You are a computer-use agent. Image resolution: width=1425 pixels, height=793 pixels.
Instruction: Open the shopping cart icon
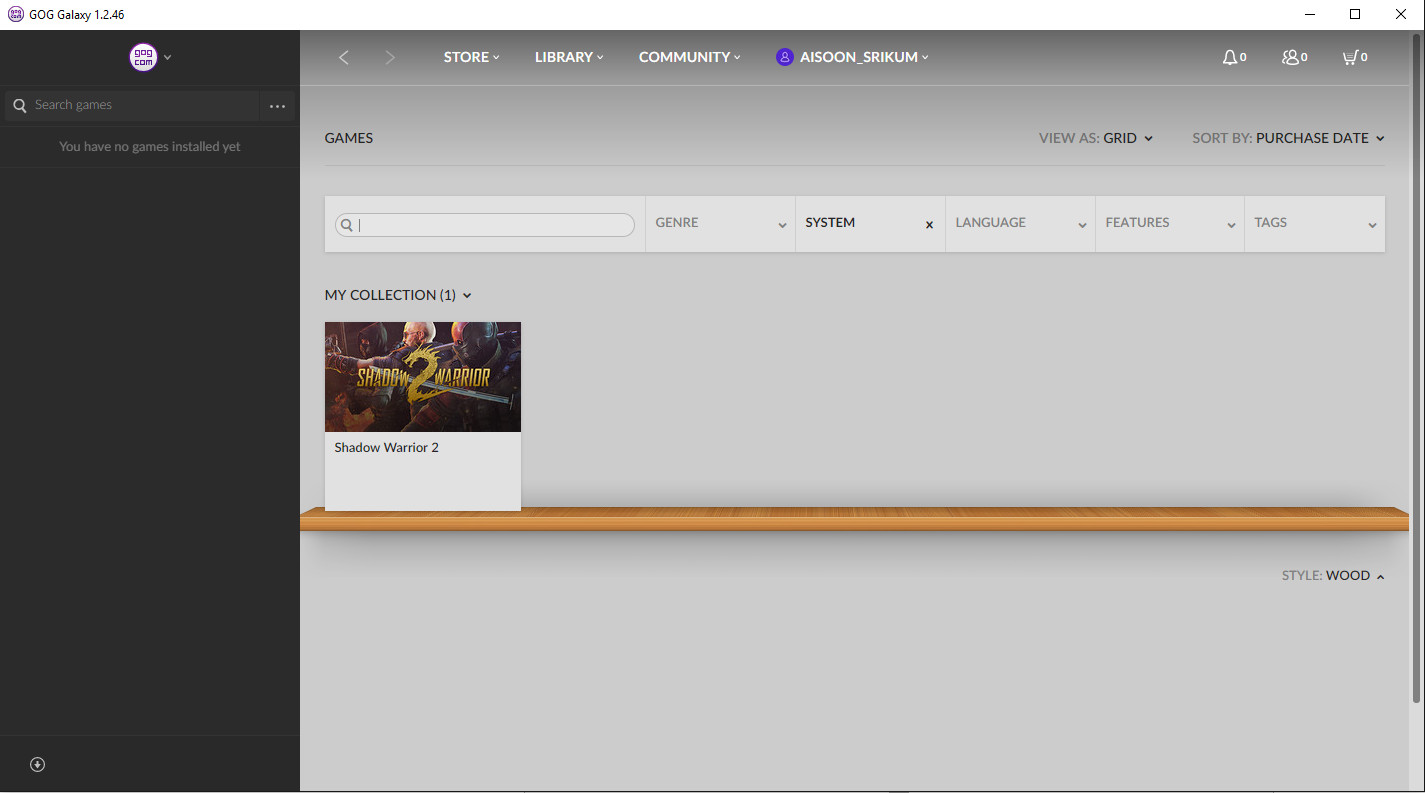pos(1350,57)
